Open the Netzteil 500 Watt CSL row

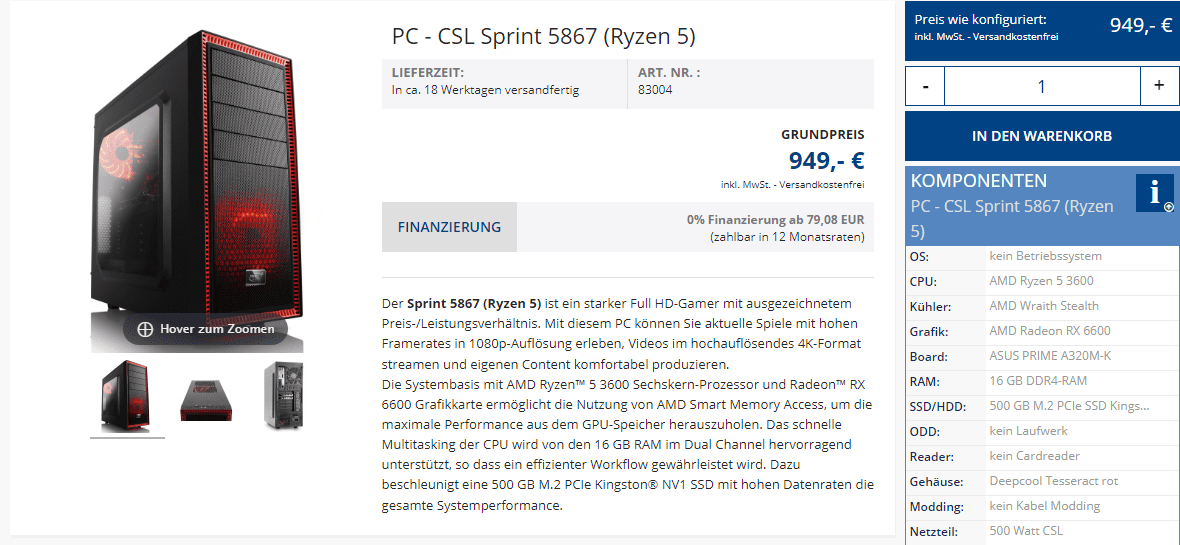tap(1041, 531)
